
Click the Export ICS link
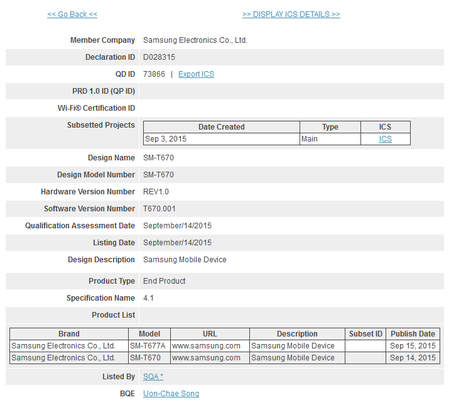click(x=196, y=74)
